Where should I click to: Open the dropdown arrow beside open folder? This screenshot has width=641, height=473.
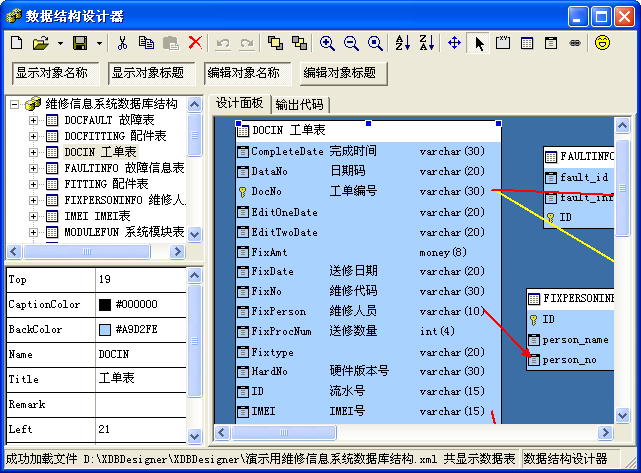pos(60,43)
